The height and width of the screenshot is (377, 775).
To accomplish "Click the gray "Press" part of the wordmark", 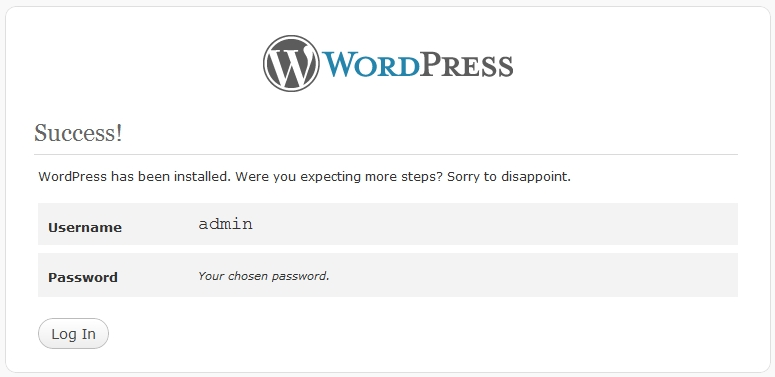I will click(x=467, y=66).
